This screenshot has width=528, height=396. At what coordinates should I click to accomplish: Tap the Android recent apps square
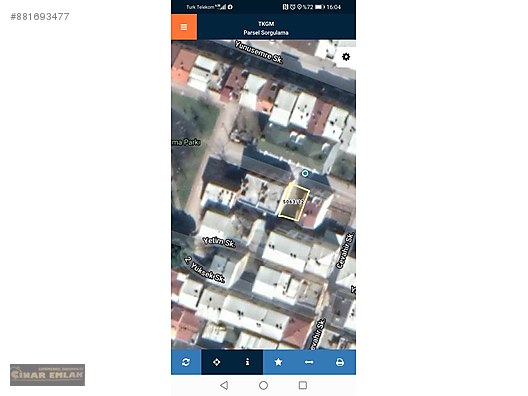coord(303,385)
